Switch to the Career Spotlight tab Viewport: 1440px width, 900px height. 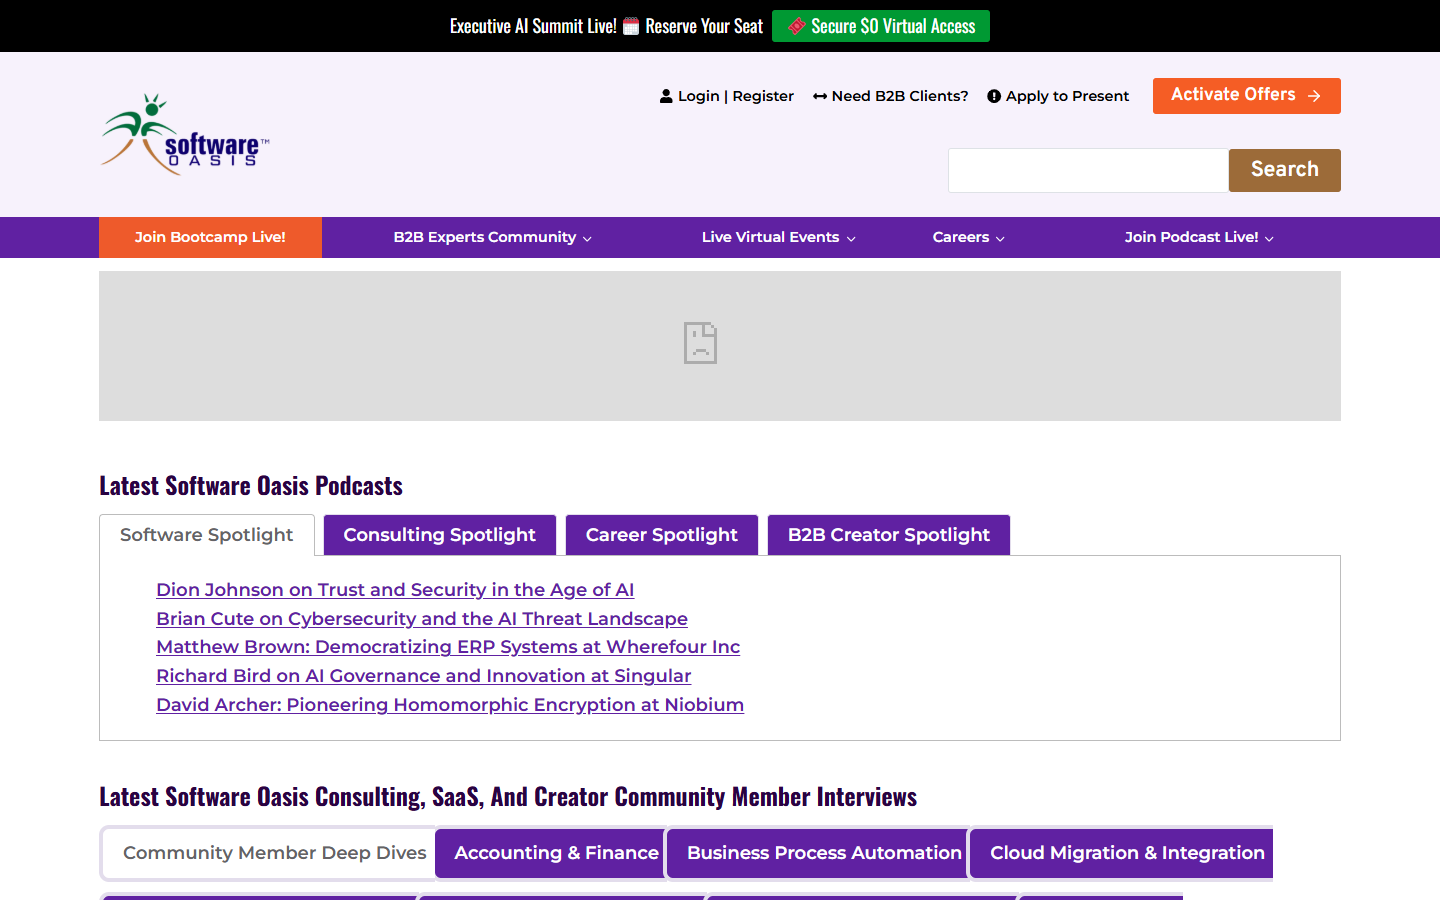pos(662,535)
